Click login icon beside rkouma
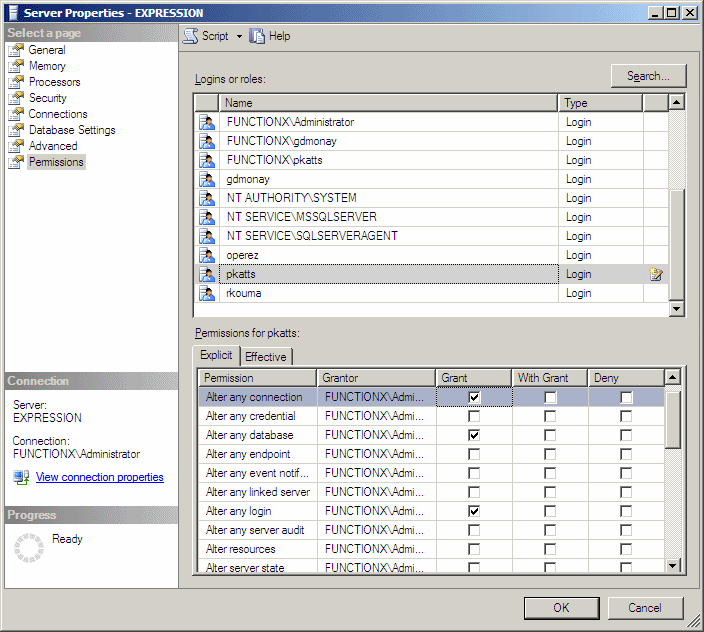 click(207, 293)
